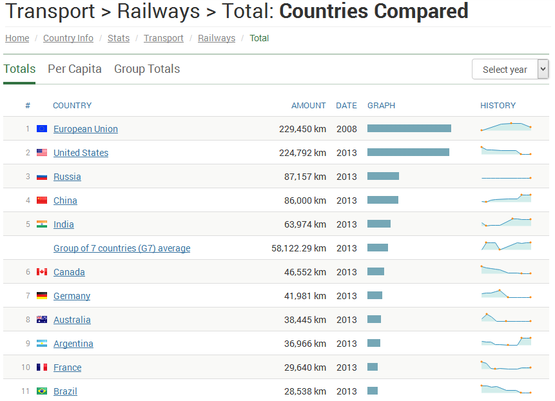This screenshot has height=401, width=555.
Task: Click the Canada flag icon
Action: [42, 272]
